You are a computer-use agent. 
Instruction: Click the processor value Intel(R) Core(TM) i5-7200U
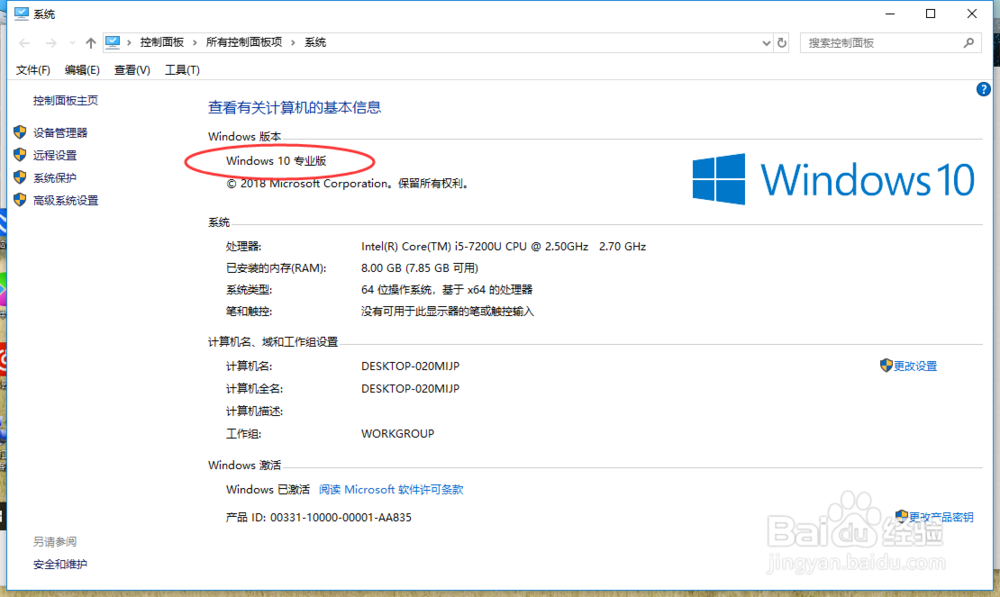pos(503,246)
